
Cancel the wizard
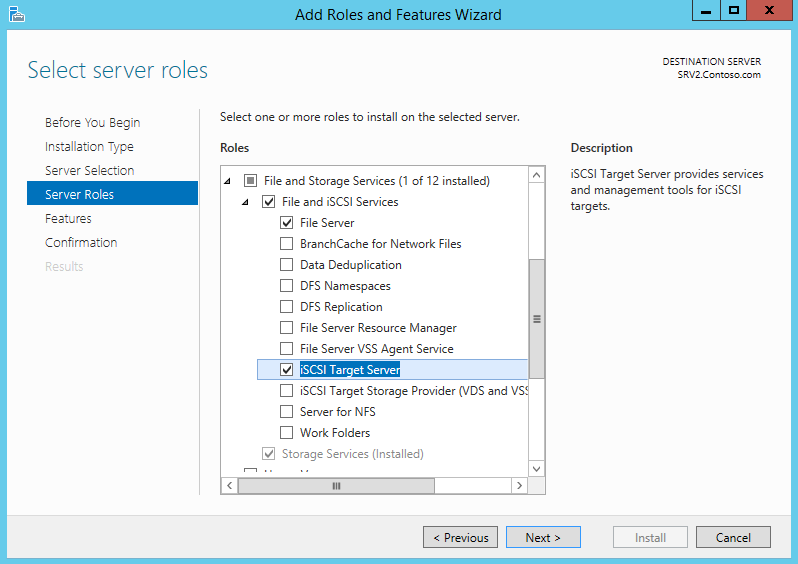pos(733,537)
